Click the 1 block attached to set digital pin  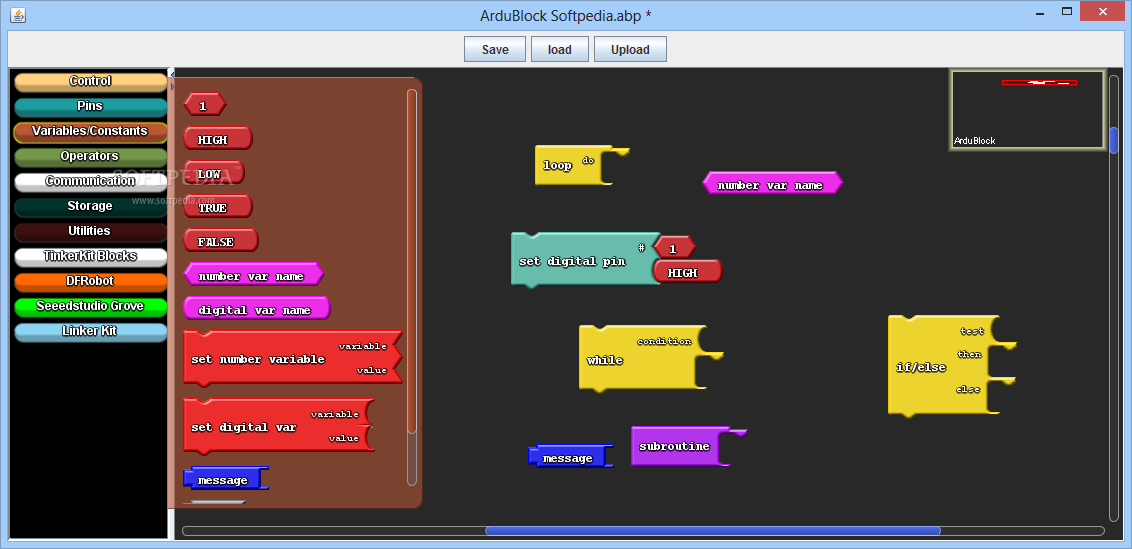tap(674, 248)
